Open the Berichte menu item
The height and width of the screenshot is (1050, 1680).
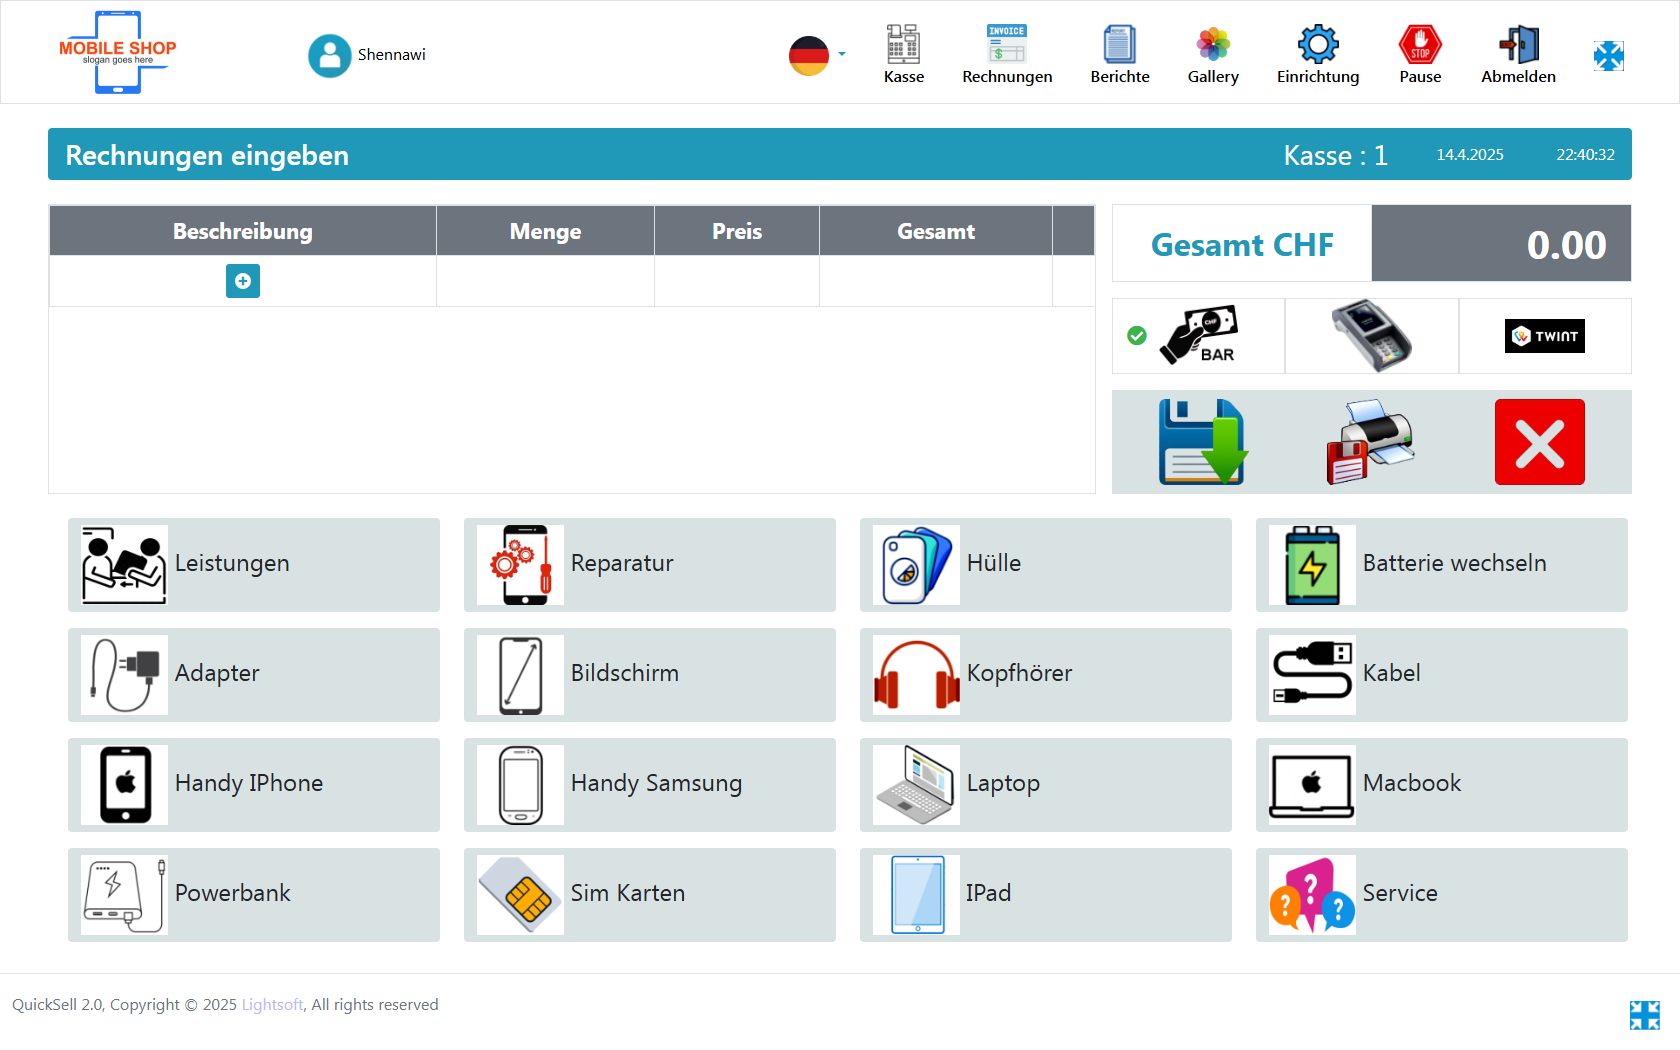1119,55
